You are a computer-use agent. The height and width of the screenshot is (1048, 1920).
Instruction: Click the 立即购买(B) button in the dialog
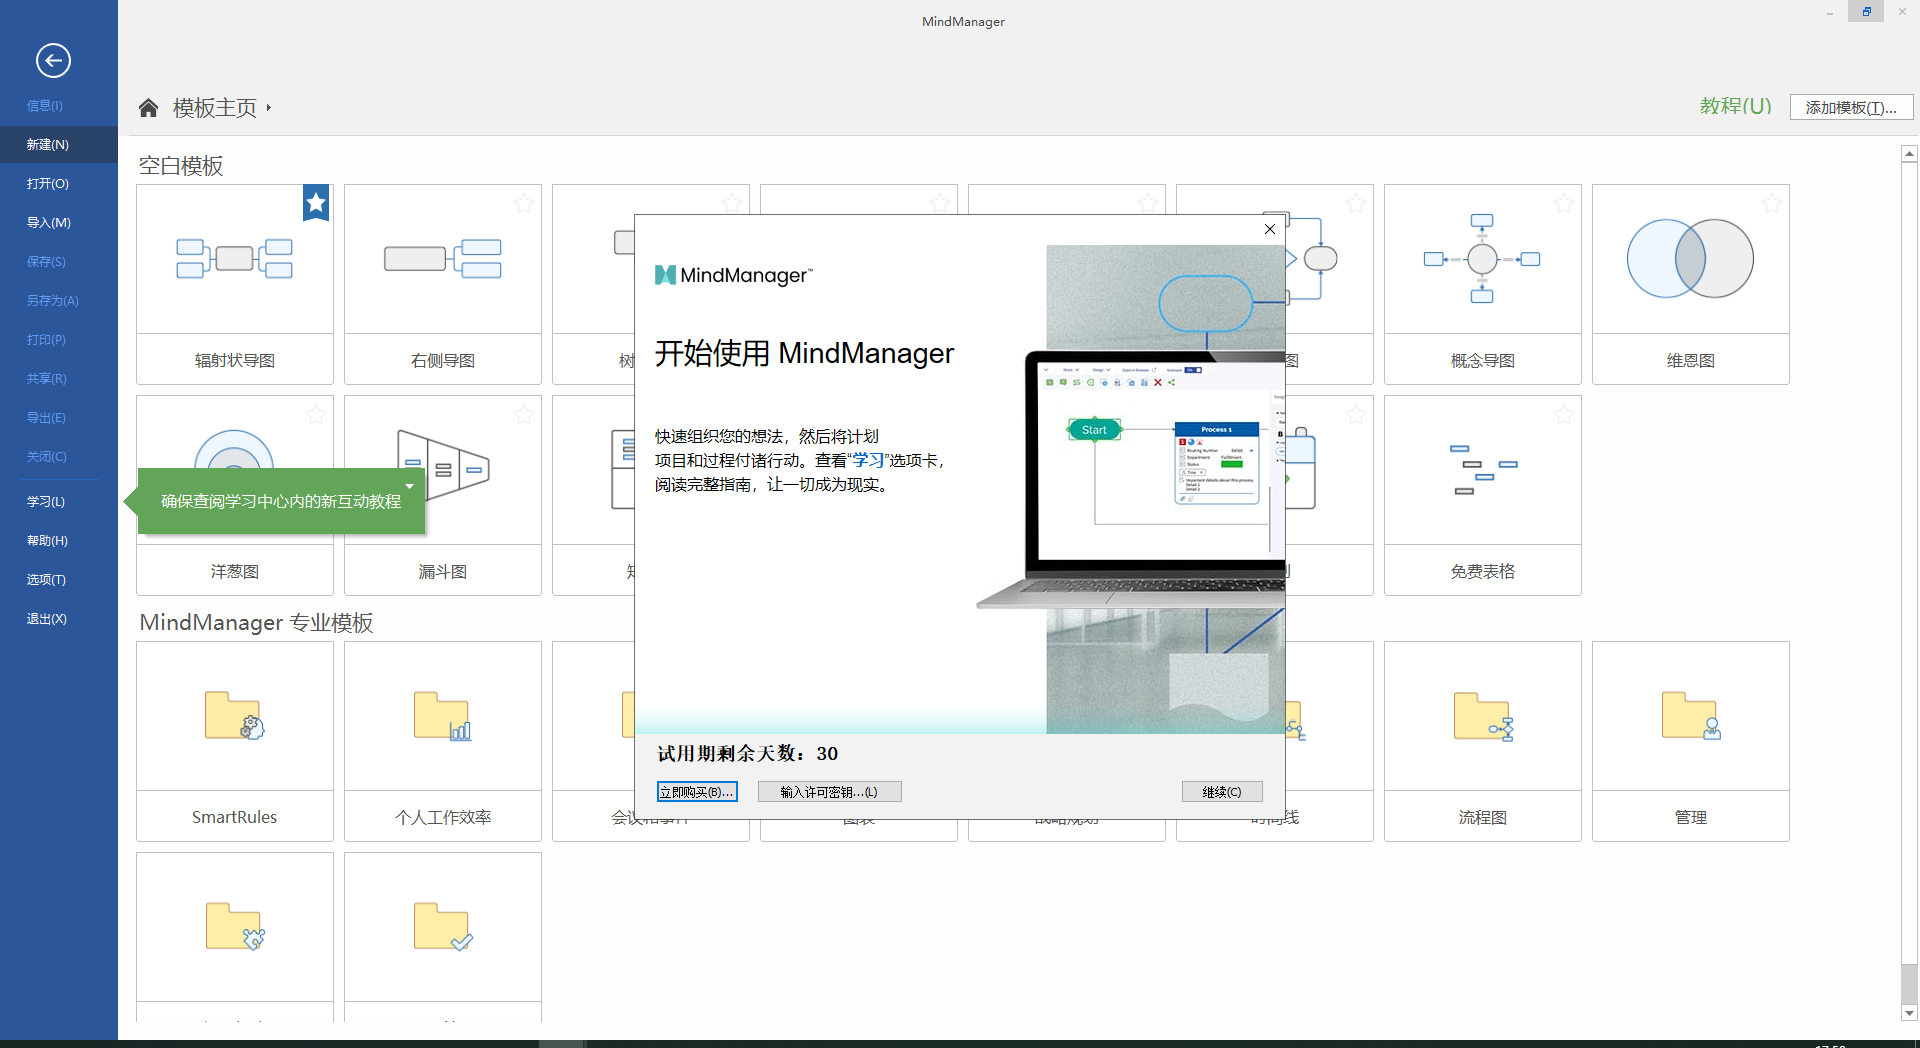pos(697,791)
